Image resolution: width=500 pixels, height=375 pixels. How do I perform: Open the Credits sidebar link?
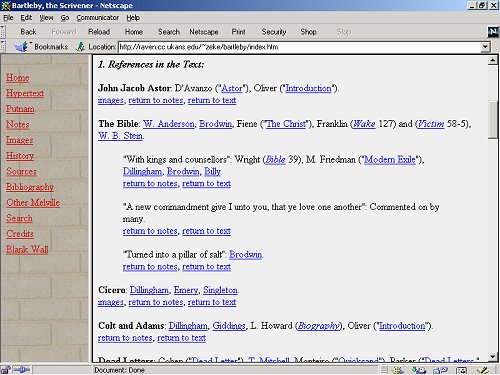pyautogui.click(x=20, y=234)
